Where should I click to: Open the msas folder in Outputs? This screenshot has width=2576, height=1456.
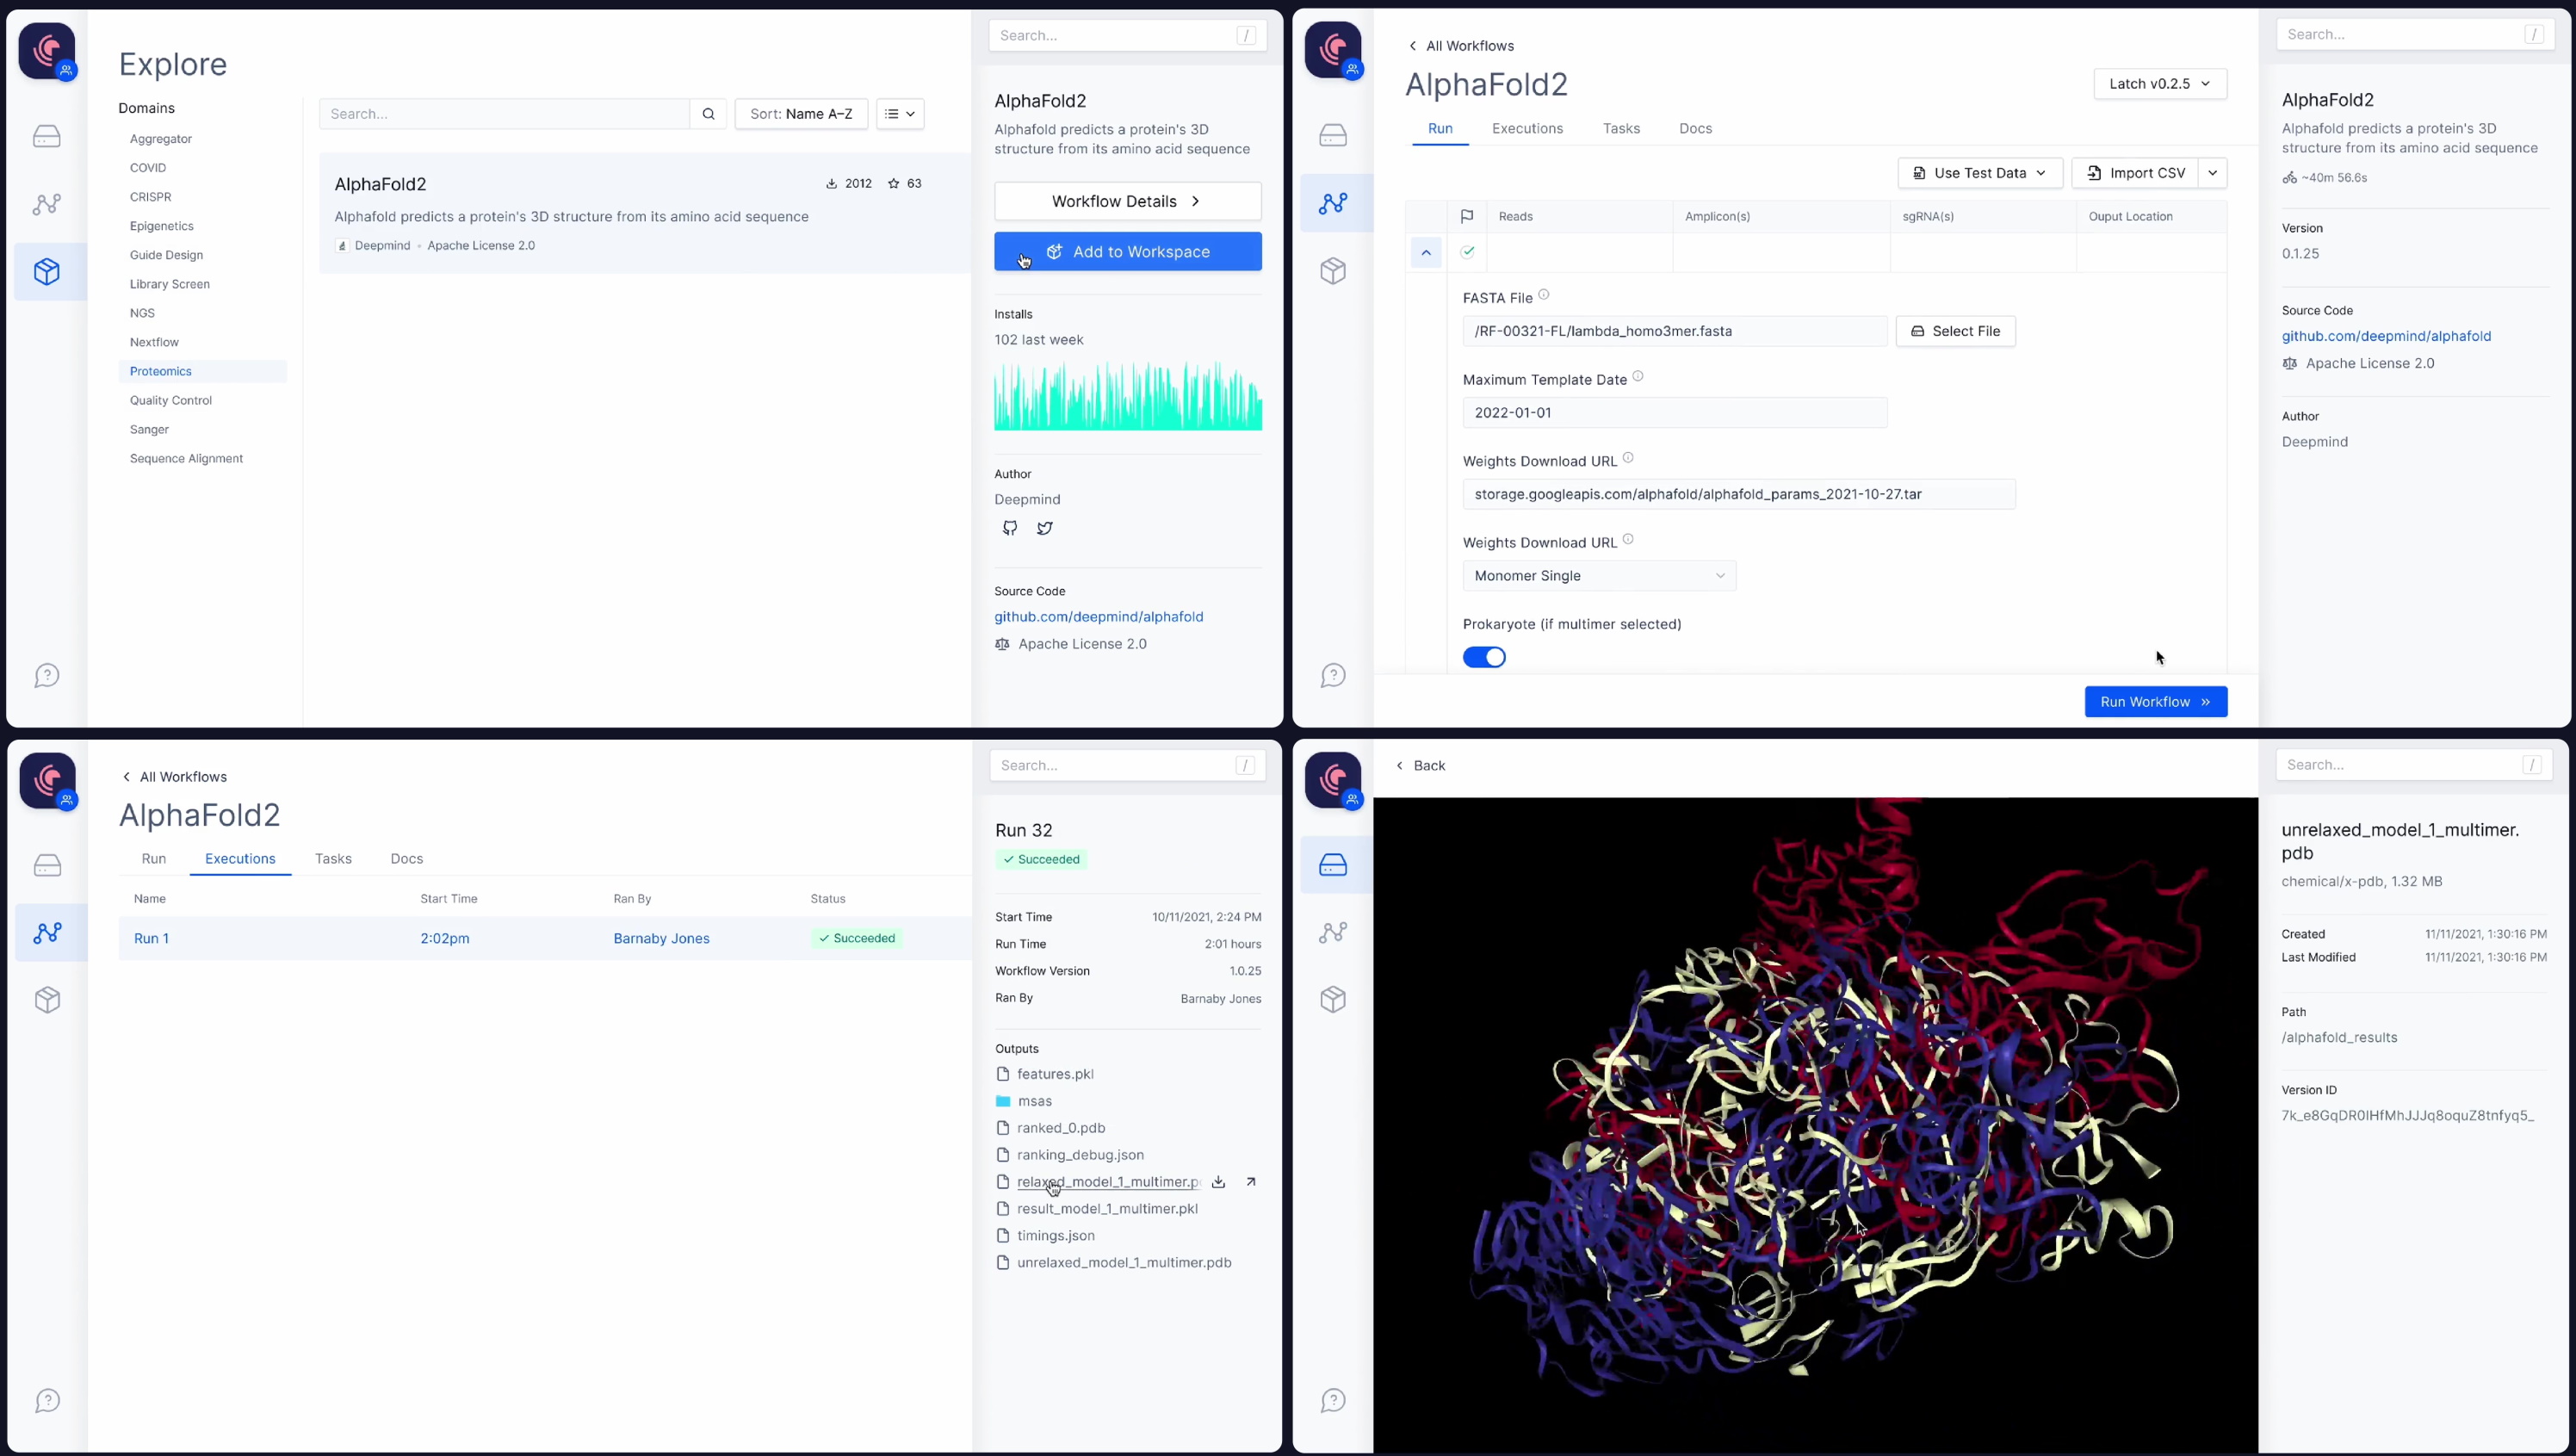[1034, 1101]
